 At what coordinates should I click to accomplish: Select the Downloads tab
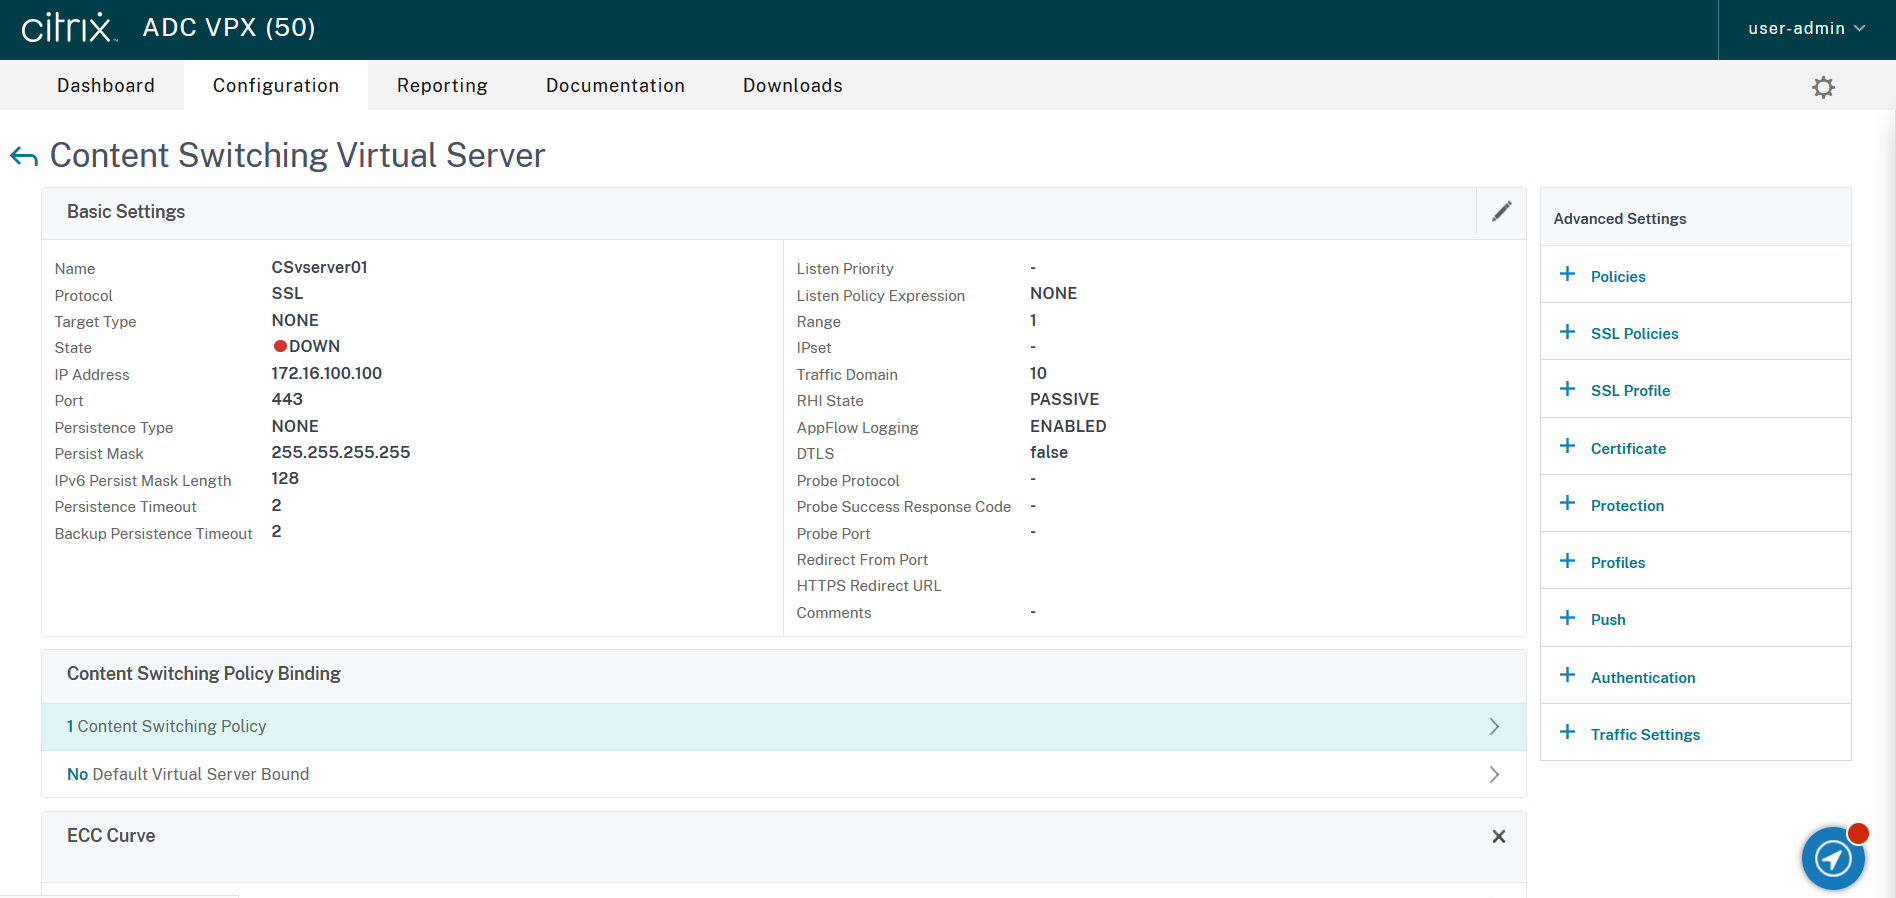pyautogui.click(x=792, y=86)
